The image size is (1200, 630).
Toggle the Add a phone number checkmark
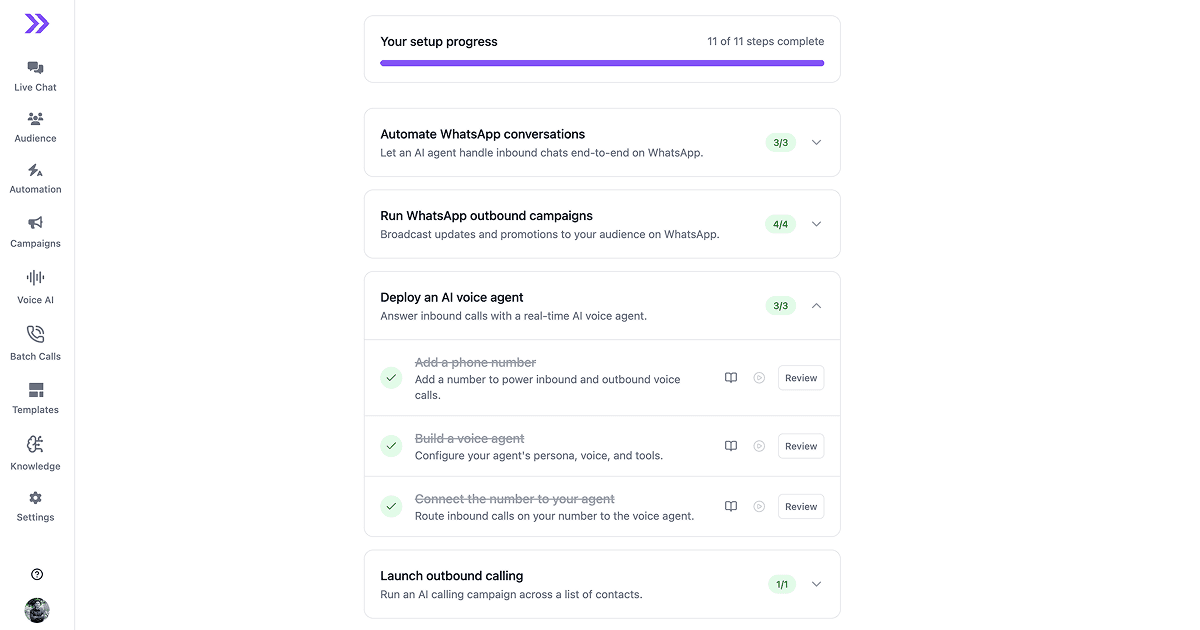tap(391, 378)
